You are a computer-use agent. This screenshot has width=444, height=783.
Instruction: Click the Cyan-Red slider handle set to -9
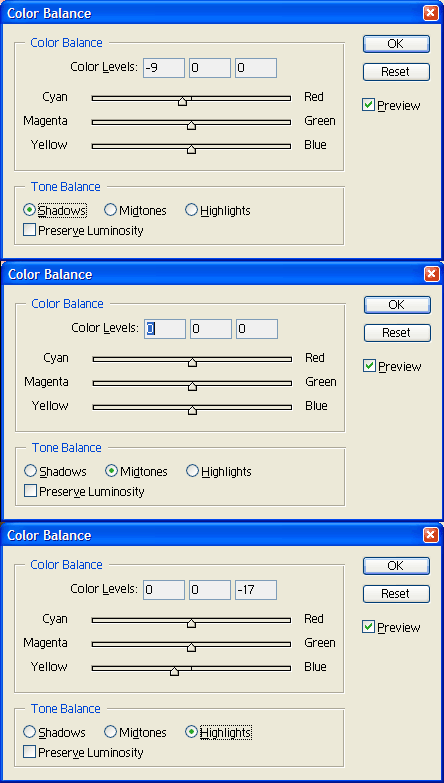[182, 101]
